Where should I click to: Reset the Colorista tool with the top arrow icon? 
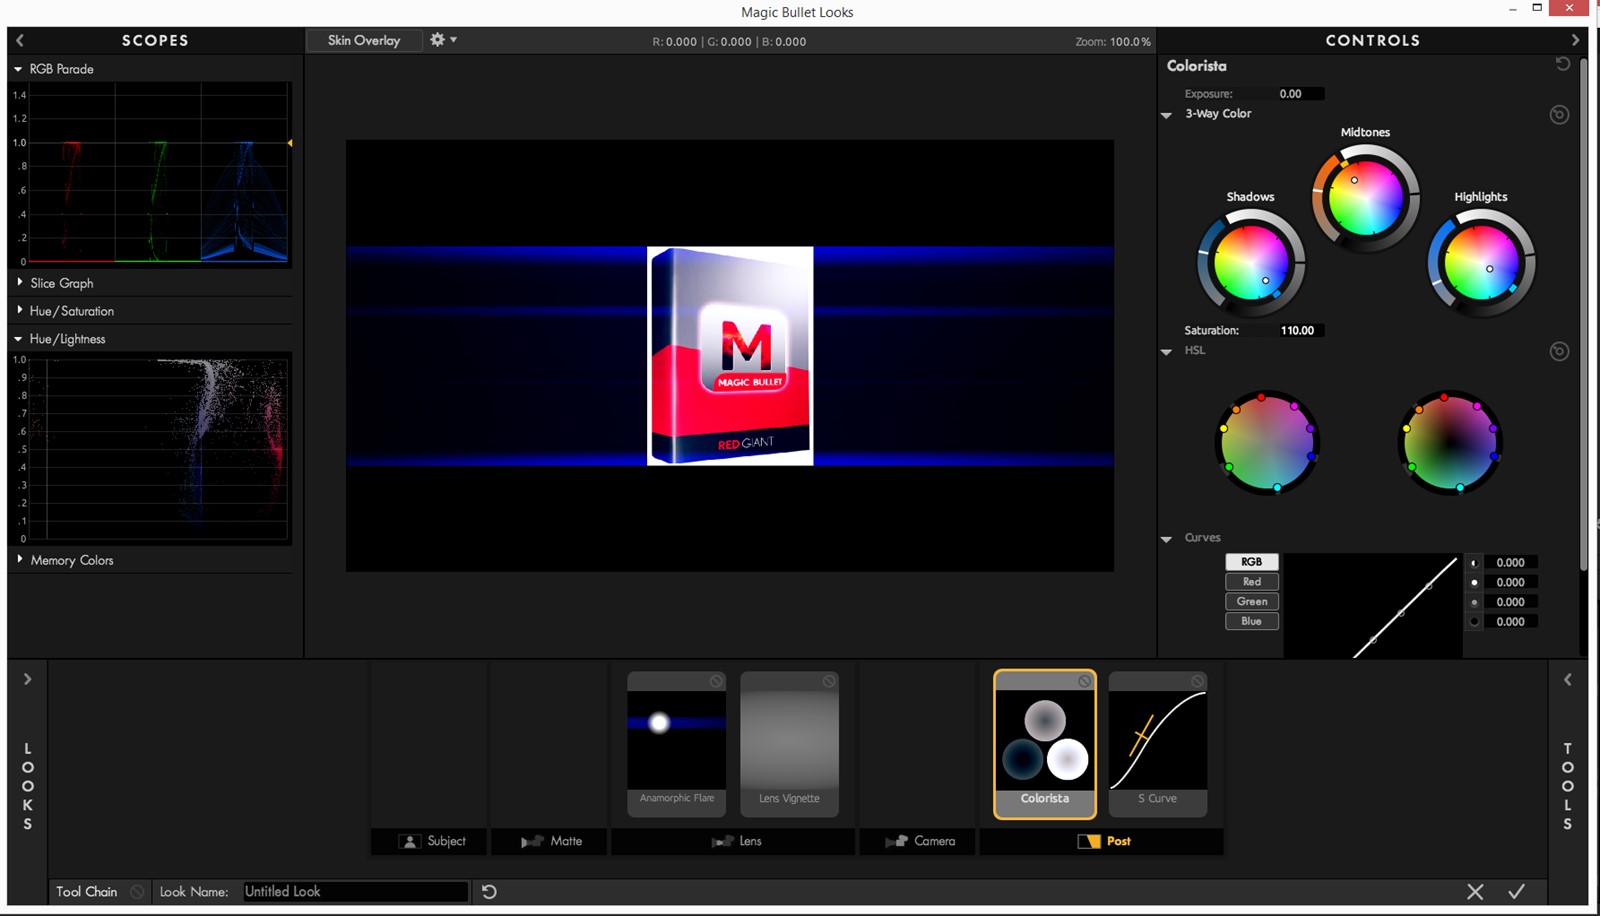coord(1562,64)
